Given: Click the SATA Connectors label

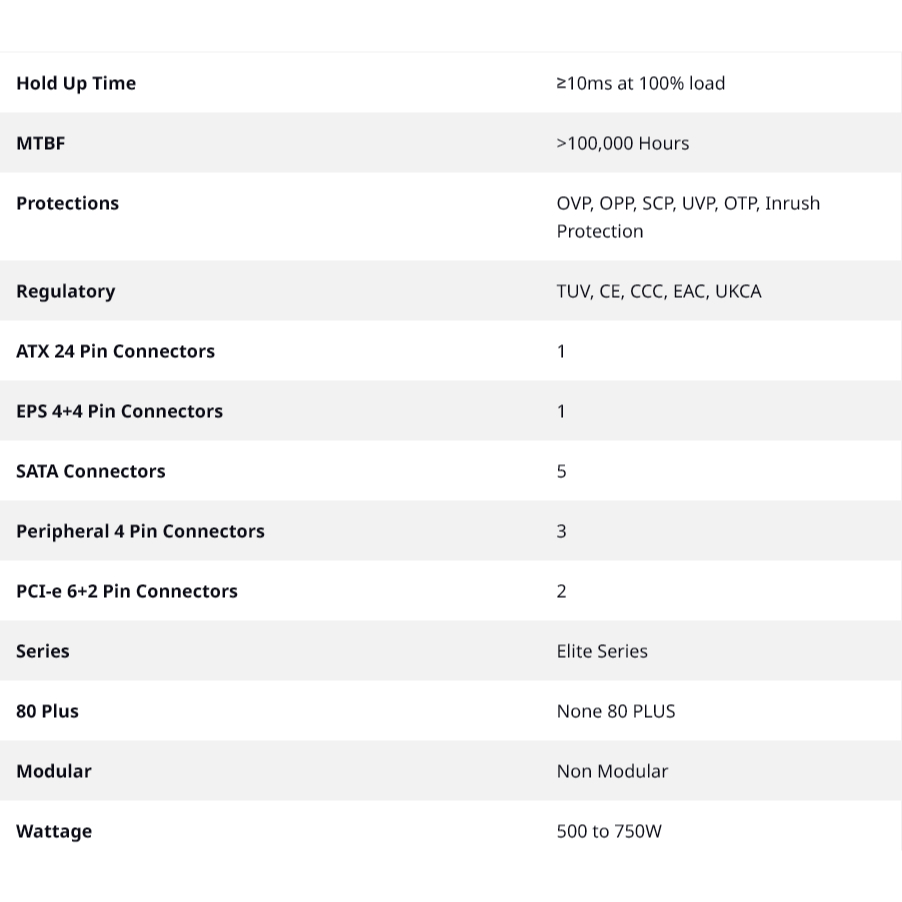Looking at the screenshot, I should [x=90, y=471].
